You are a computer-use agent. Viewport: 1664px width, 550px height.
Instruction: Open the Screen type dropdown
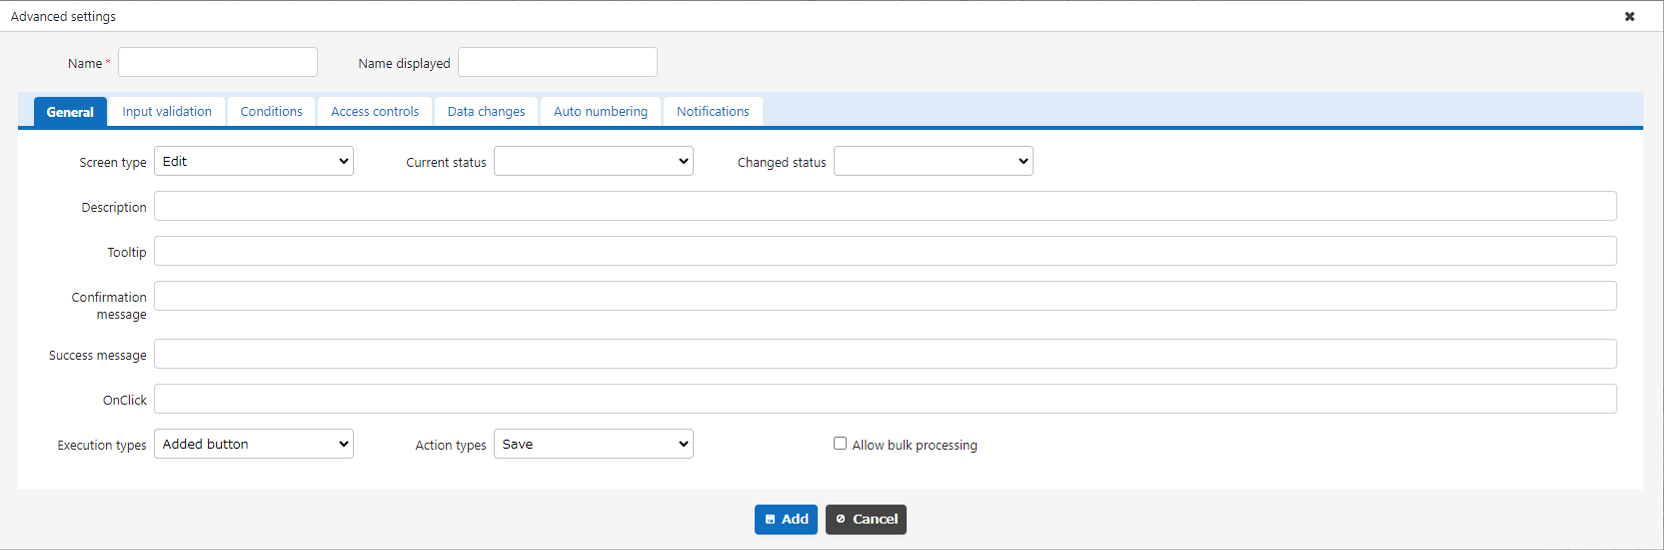[254, 161]
